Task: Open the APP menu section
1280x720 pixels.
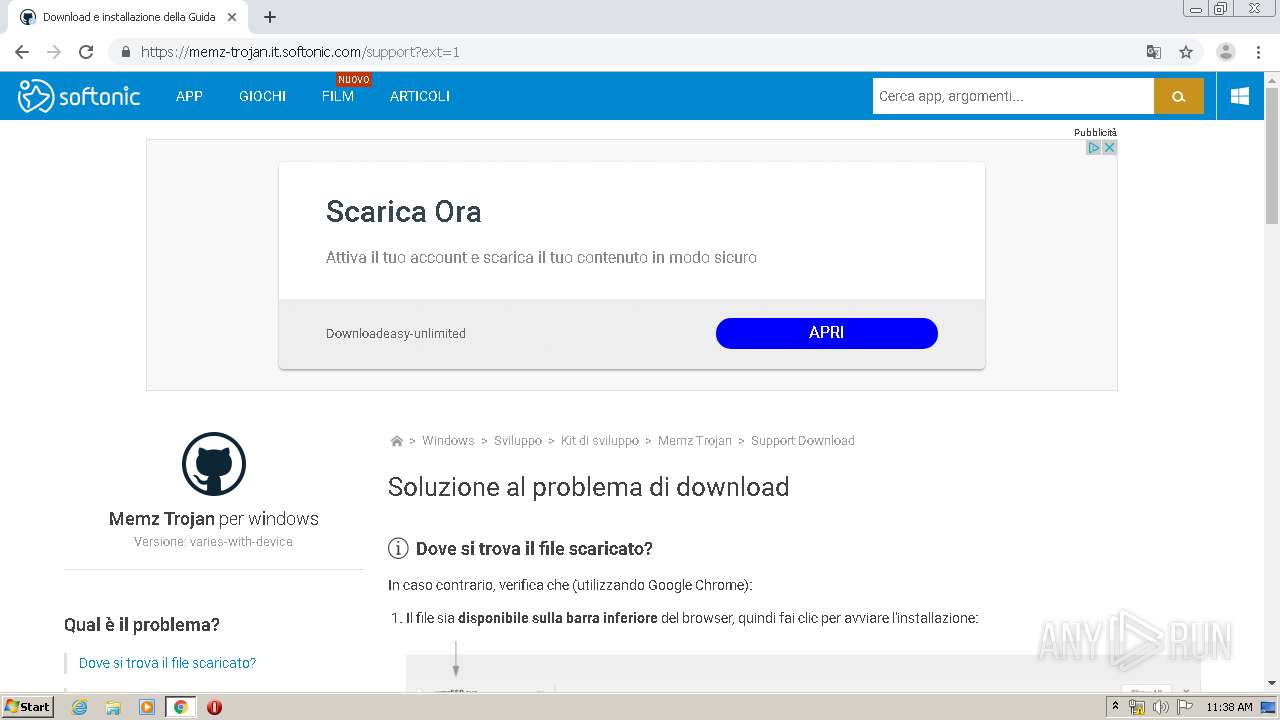Action: (189, 96)
